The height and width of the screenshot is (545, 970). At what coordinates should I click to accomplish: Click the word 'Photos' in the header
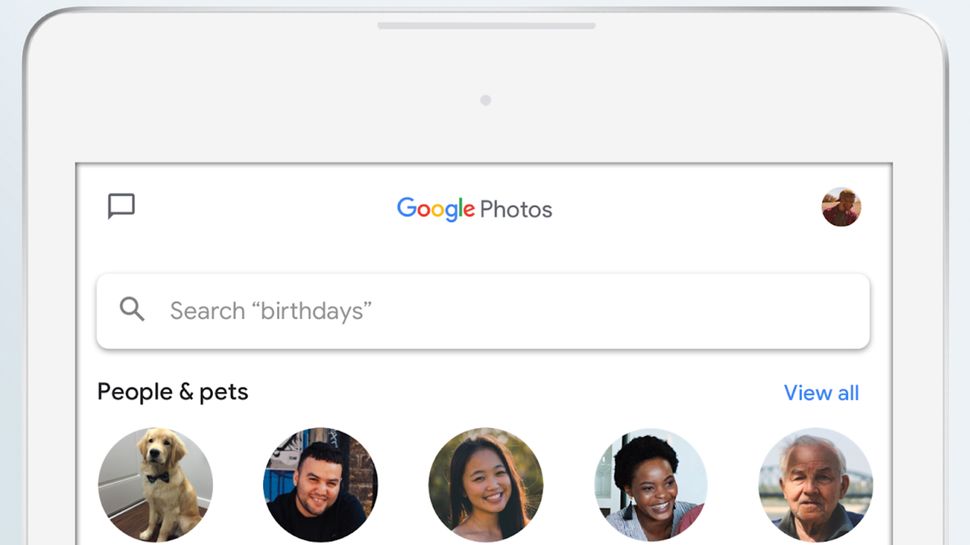point(516,210)
